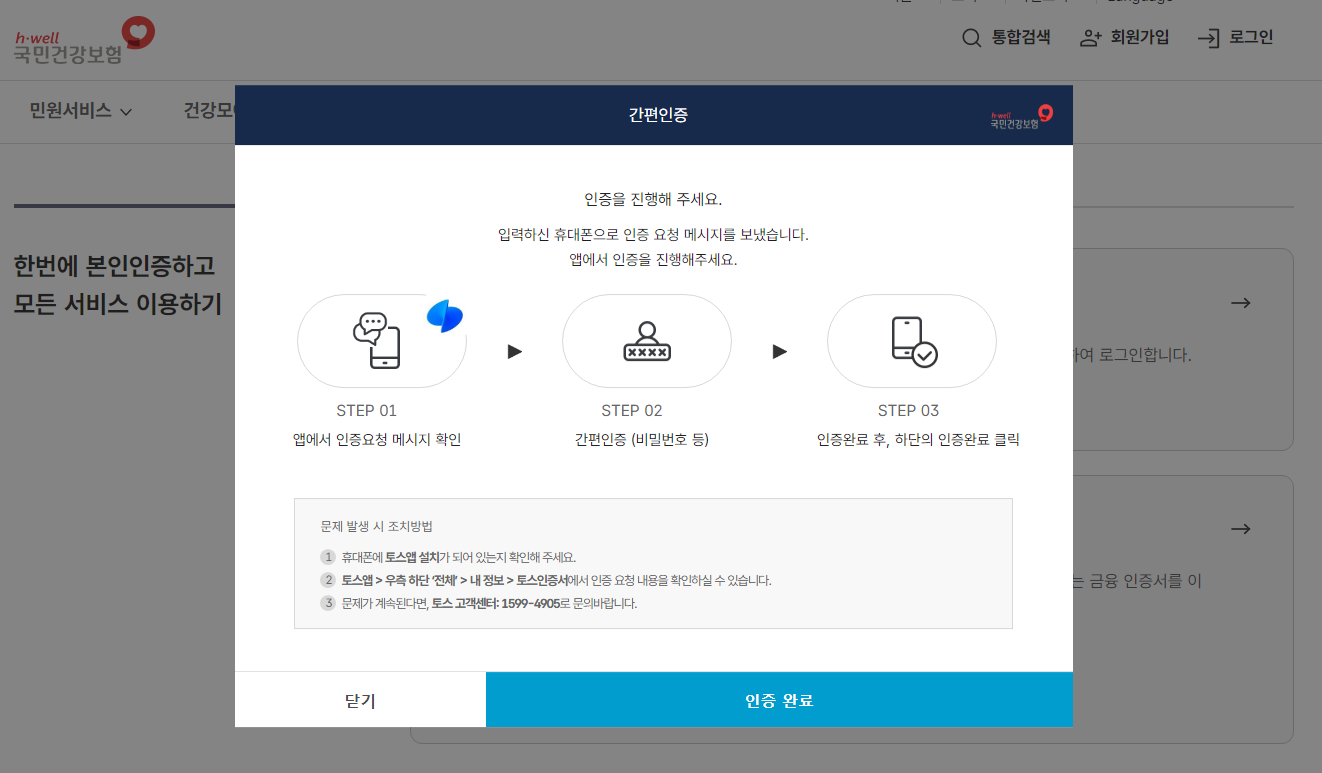Expand the 민원서비스 menu

pos(81,111)
